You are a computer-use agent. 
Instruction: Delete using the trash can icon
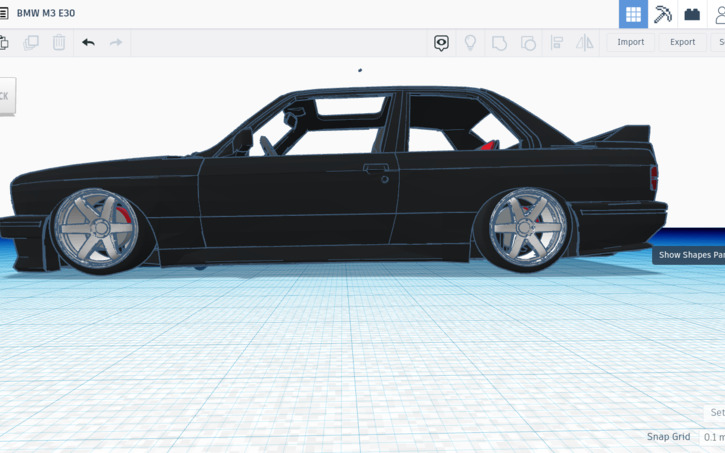coord(59,43)
